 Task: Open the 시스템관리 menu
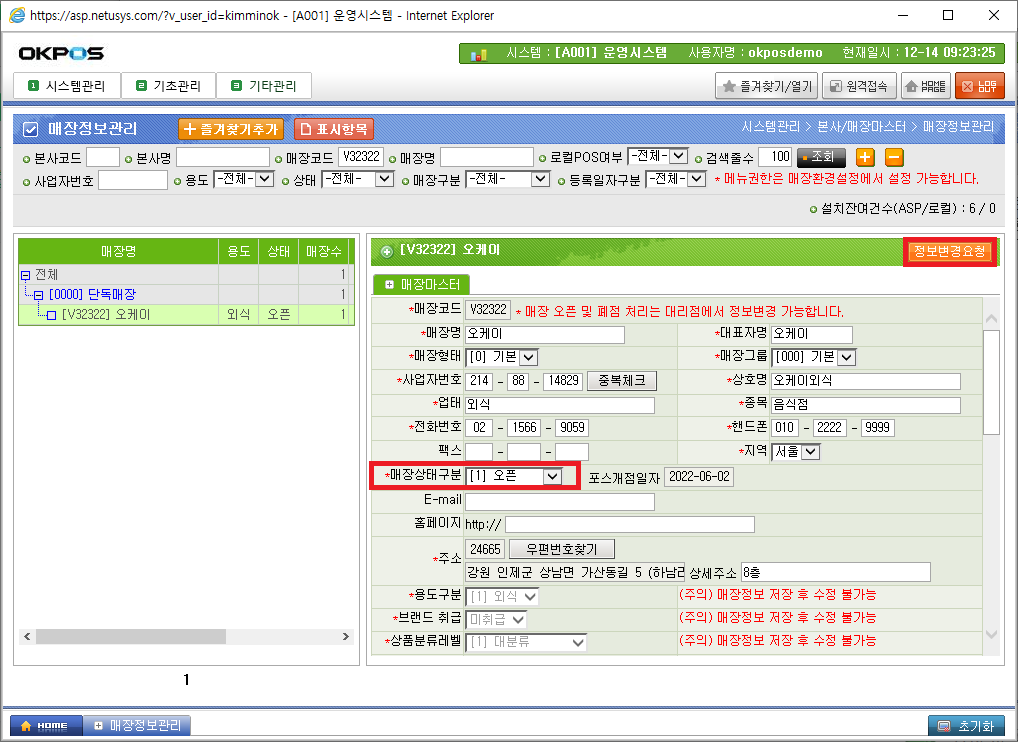click(66, 86)
